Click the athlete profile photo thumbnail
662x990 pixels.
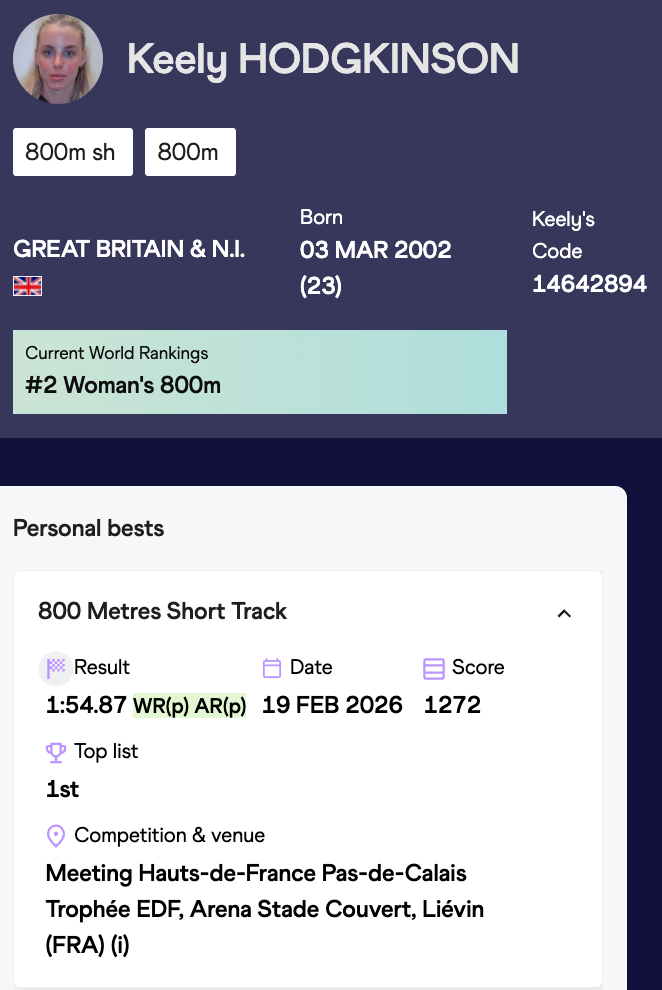[x=58, y=59]
